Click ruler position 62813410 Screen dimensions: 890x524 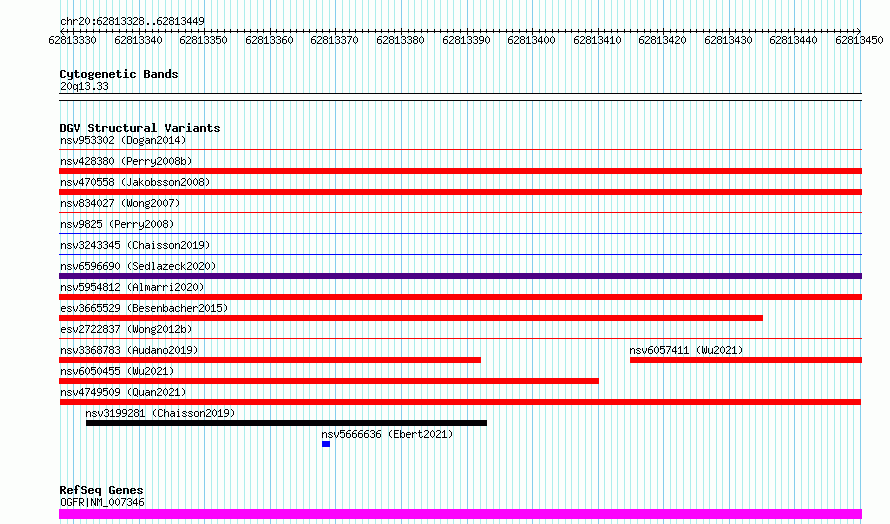click(597, 40)
